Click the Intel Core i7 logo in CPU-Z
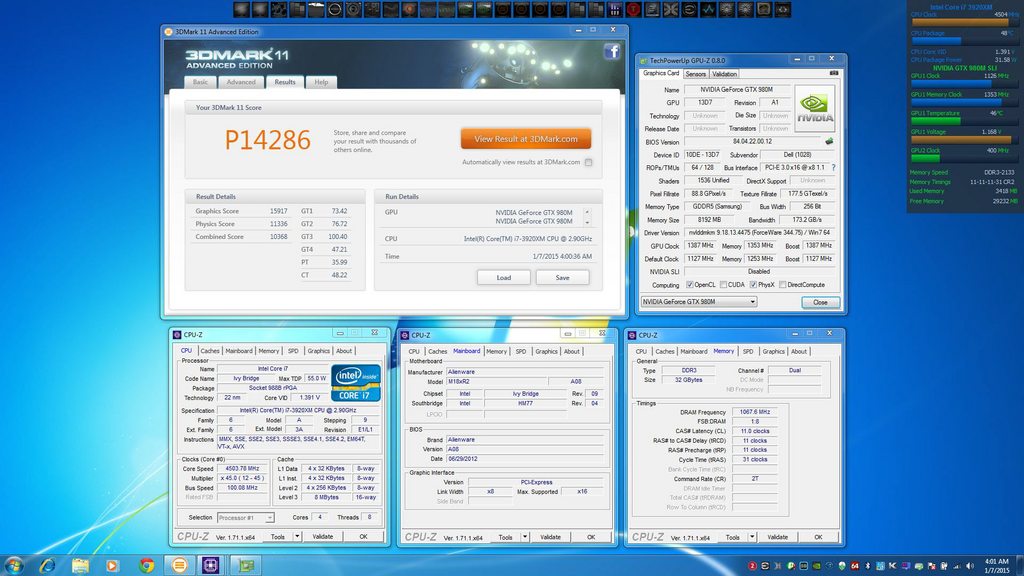 (355, 383)
